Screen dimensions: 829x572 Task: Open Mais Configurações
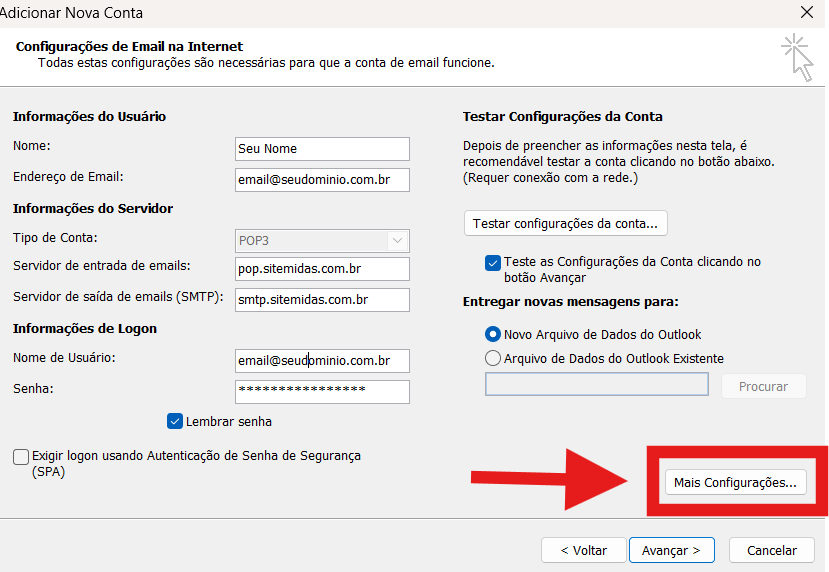tap(735, 482)
